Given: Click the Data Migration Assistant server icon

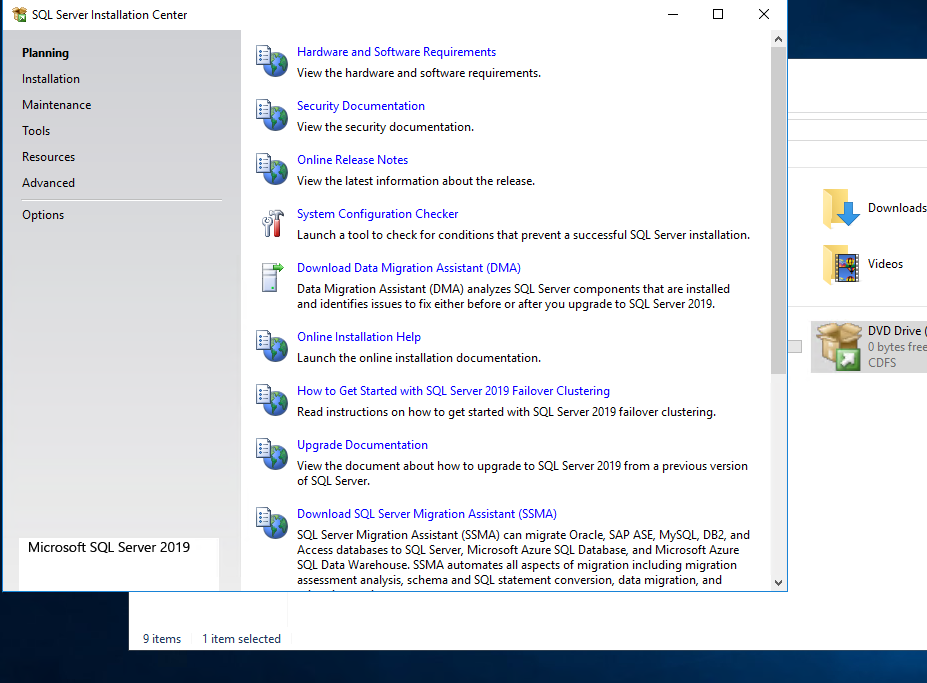Looking at the screenshot, I should pos(272,277).
